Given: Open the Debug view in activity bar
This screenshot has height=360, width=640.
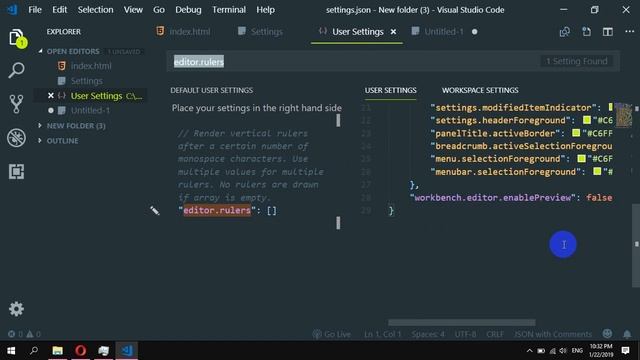Looking at the screenshot, I should pyautogui.click(x=16, y=138).
